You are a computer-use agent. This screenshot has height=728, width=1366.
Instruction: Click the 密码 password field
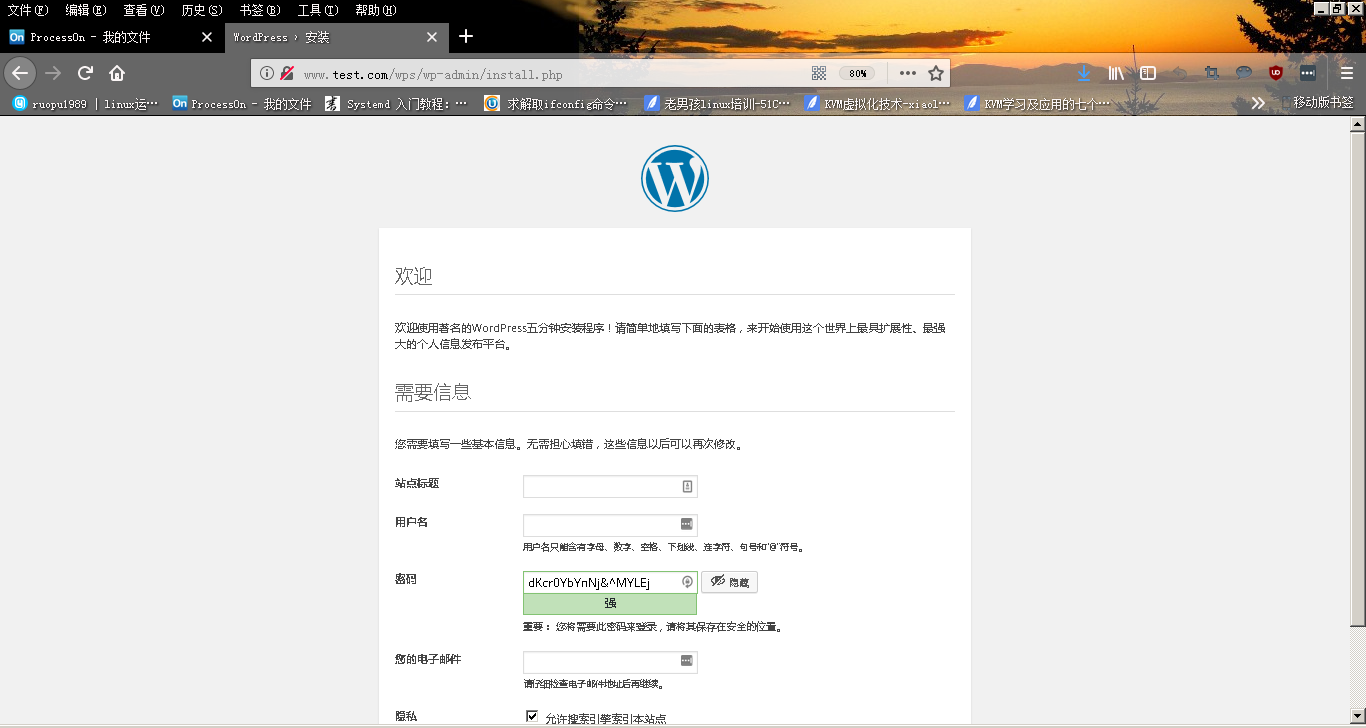(x=610, y=582)
